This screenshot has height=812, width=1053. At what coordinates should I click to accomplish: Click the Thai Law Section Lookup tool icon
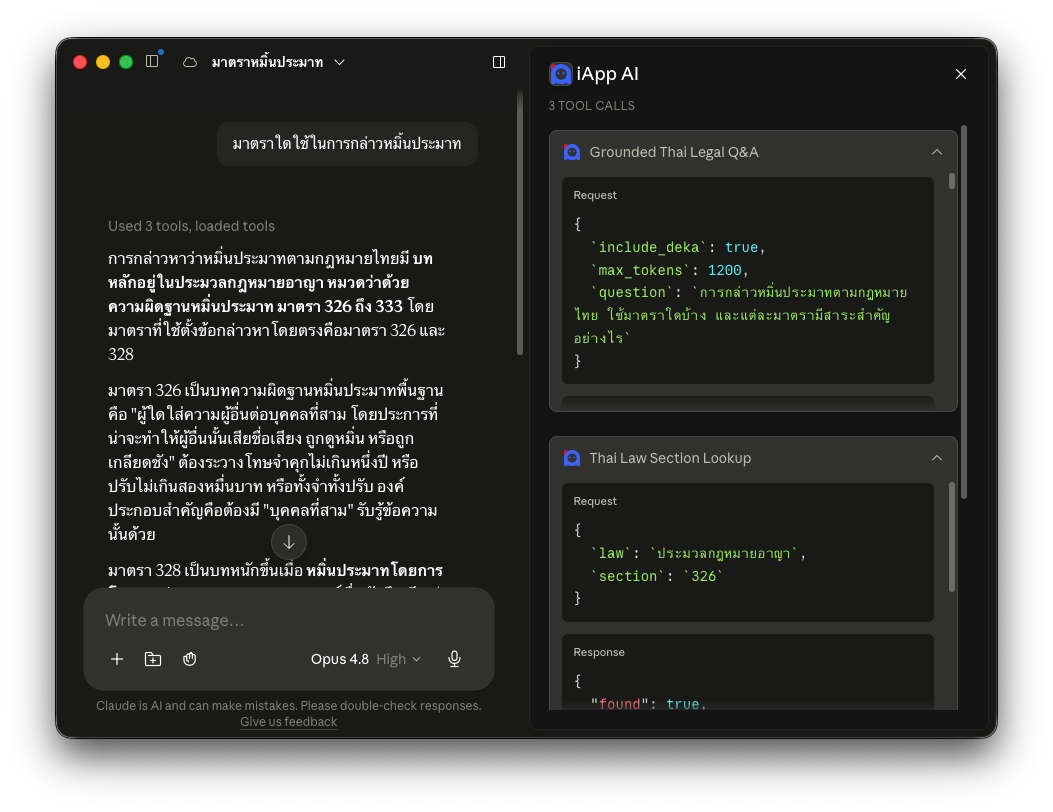[572, 458]
